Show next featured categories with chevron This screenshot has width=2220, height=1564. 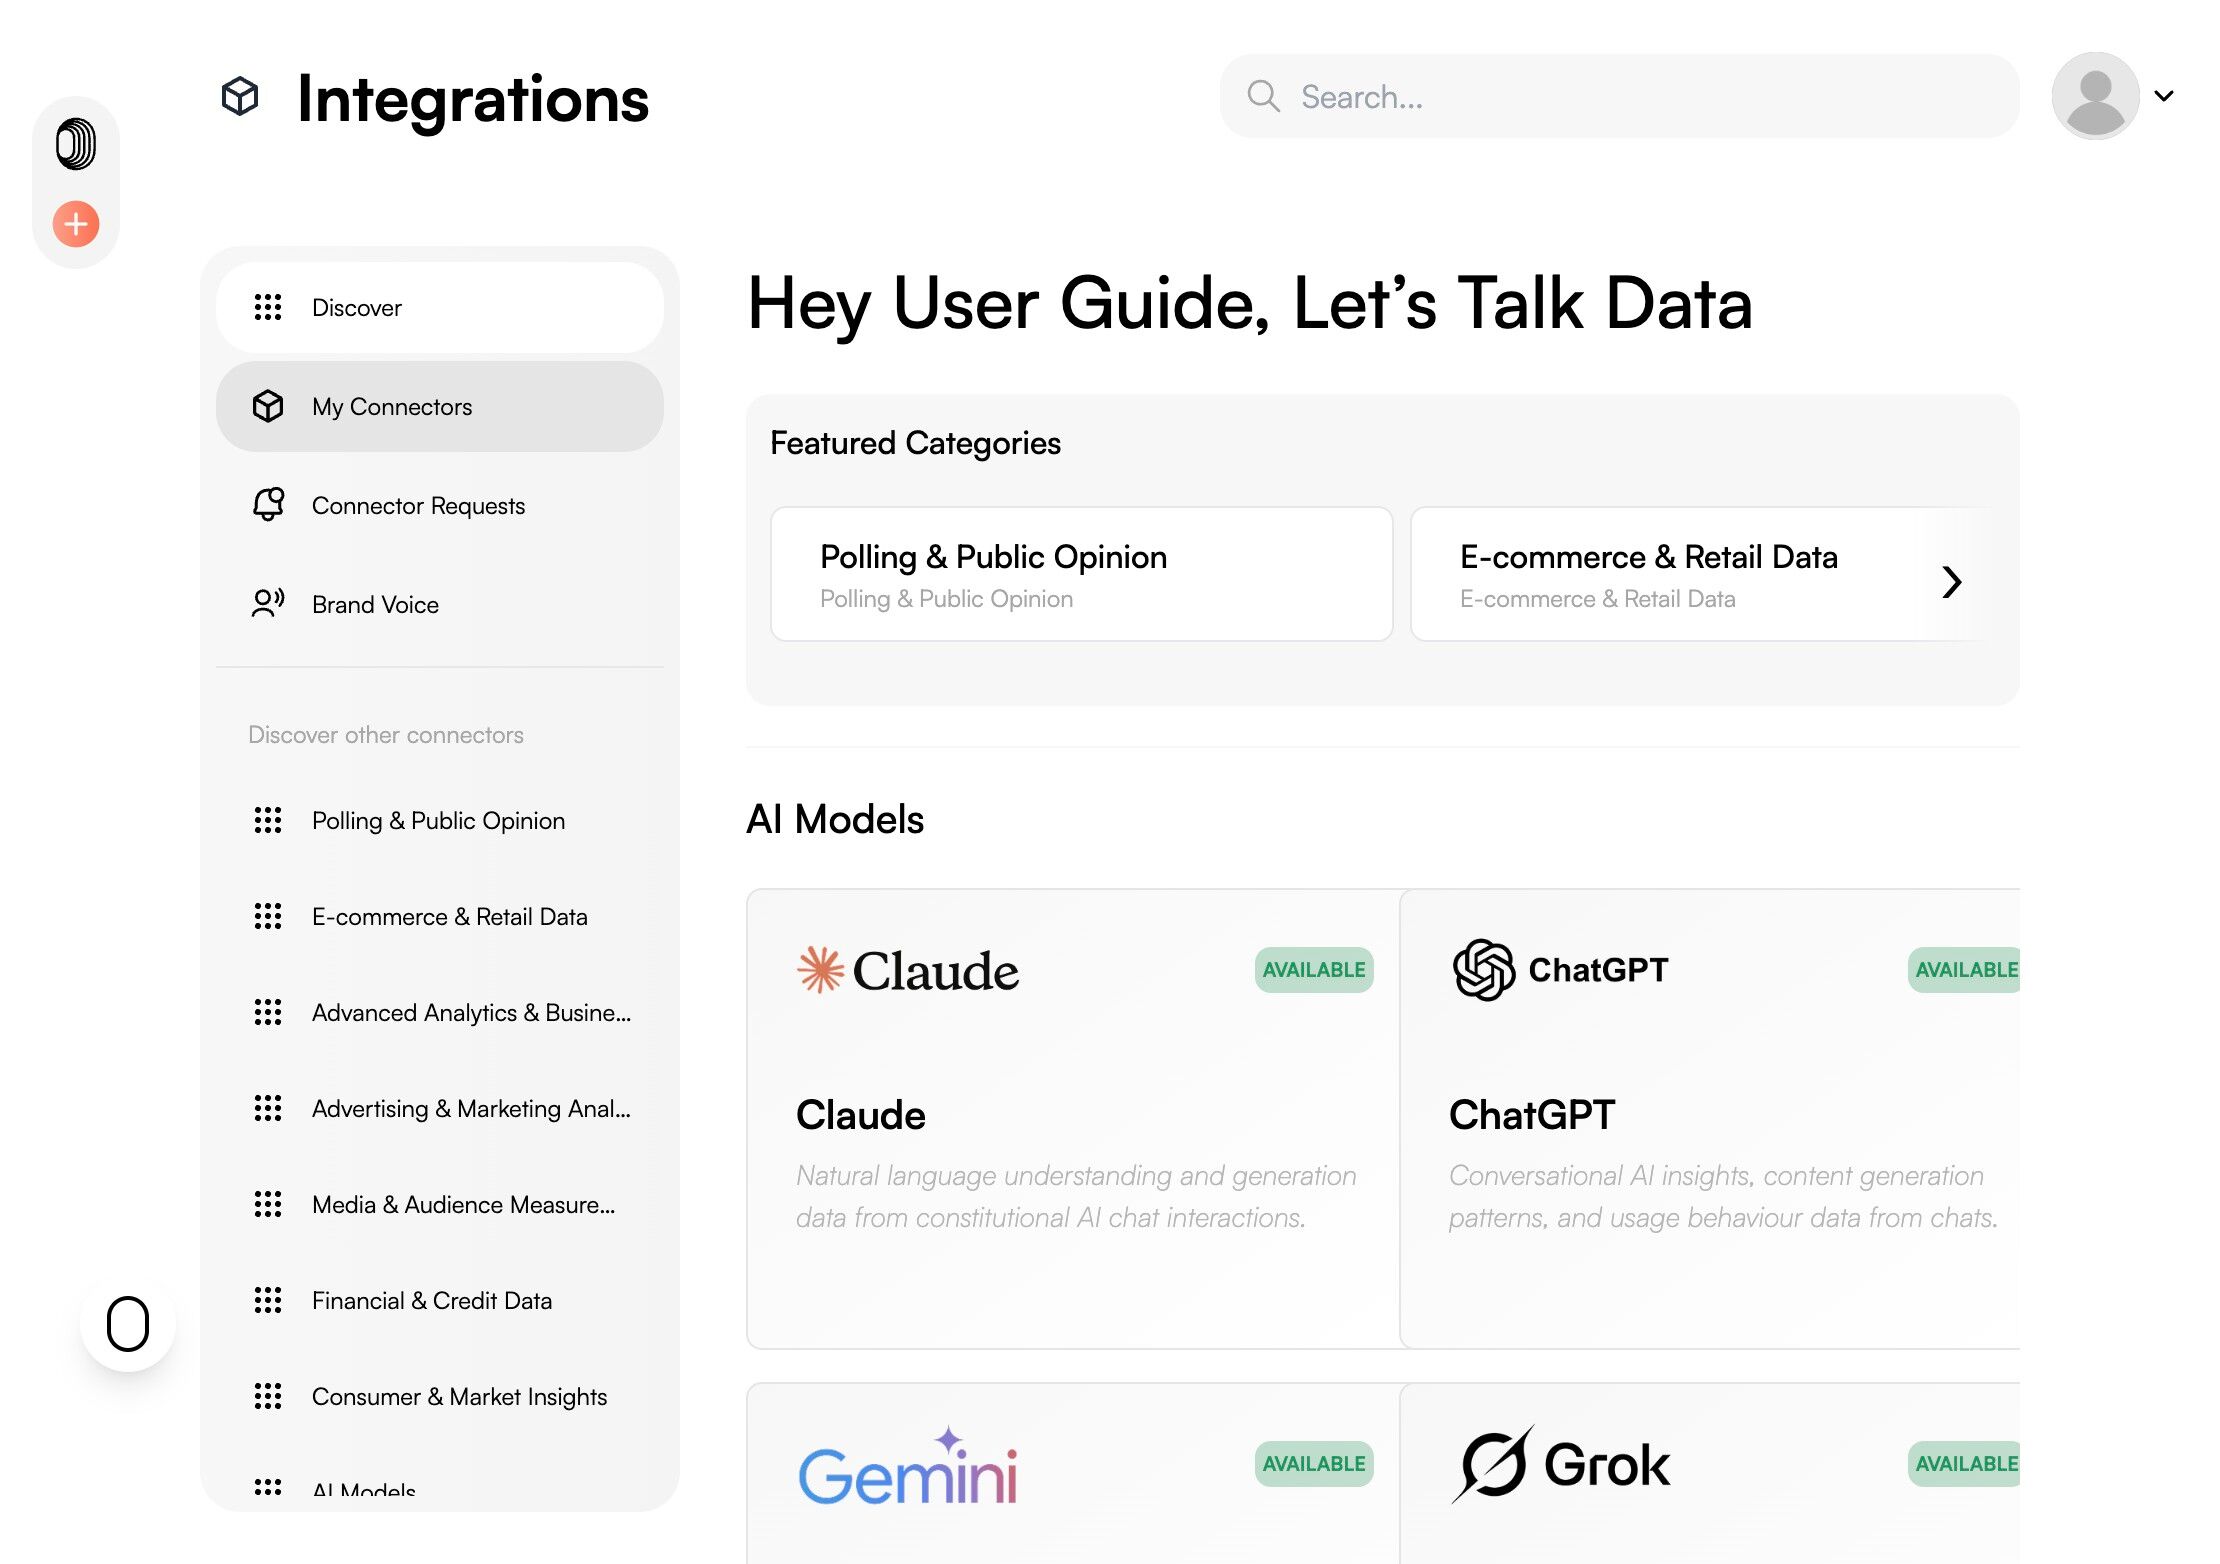(1951, 581)
